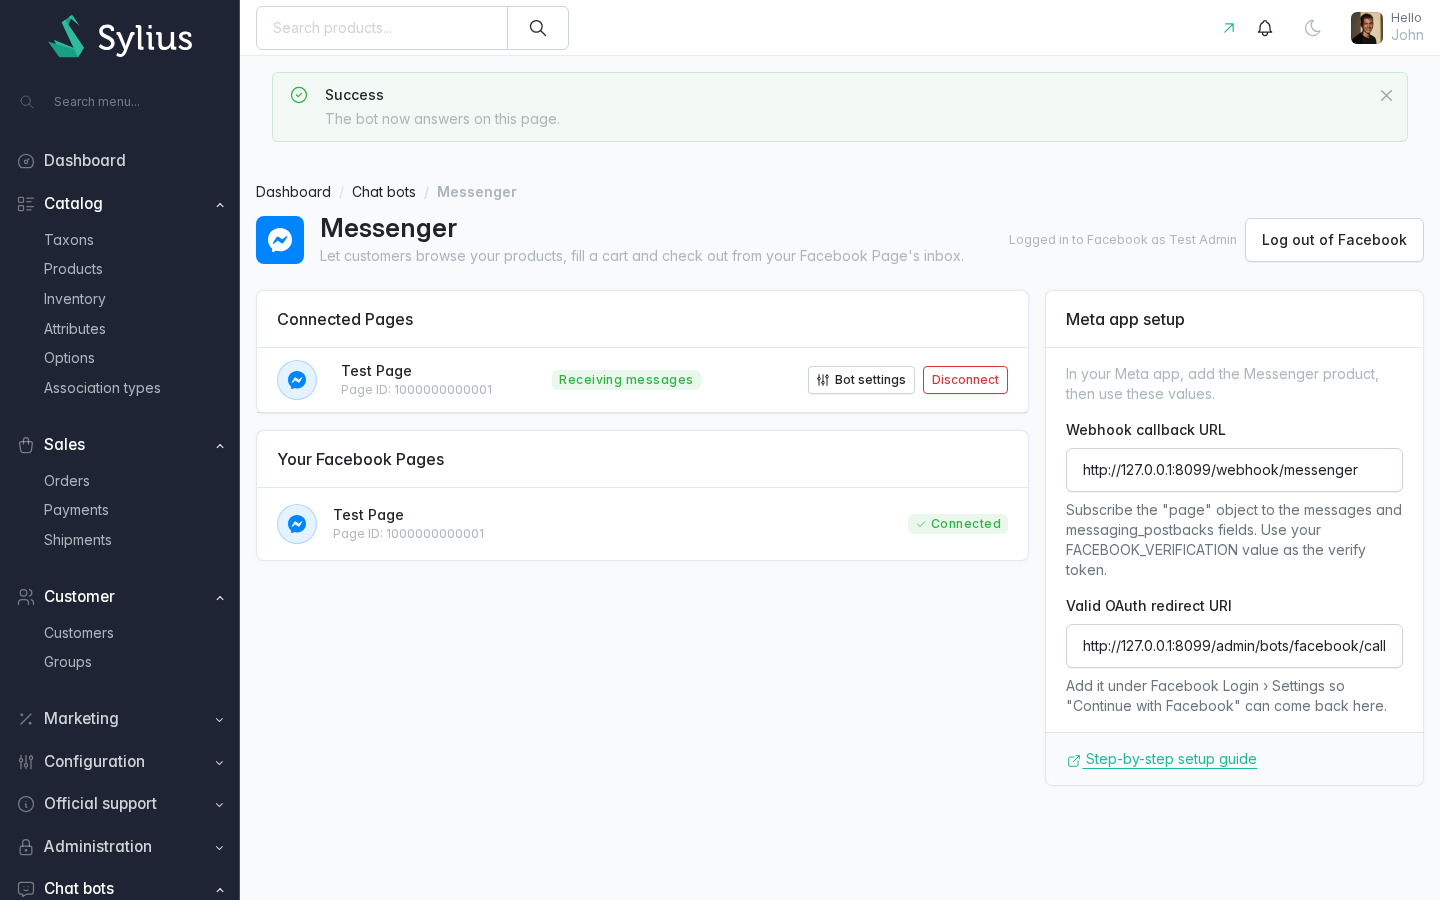The width and height of the screenshot is (1440, 900).
Task: Click the Marketing percent icon
Action: [x=26, y=719]
